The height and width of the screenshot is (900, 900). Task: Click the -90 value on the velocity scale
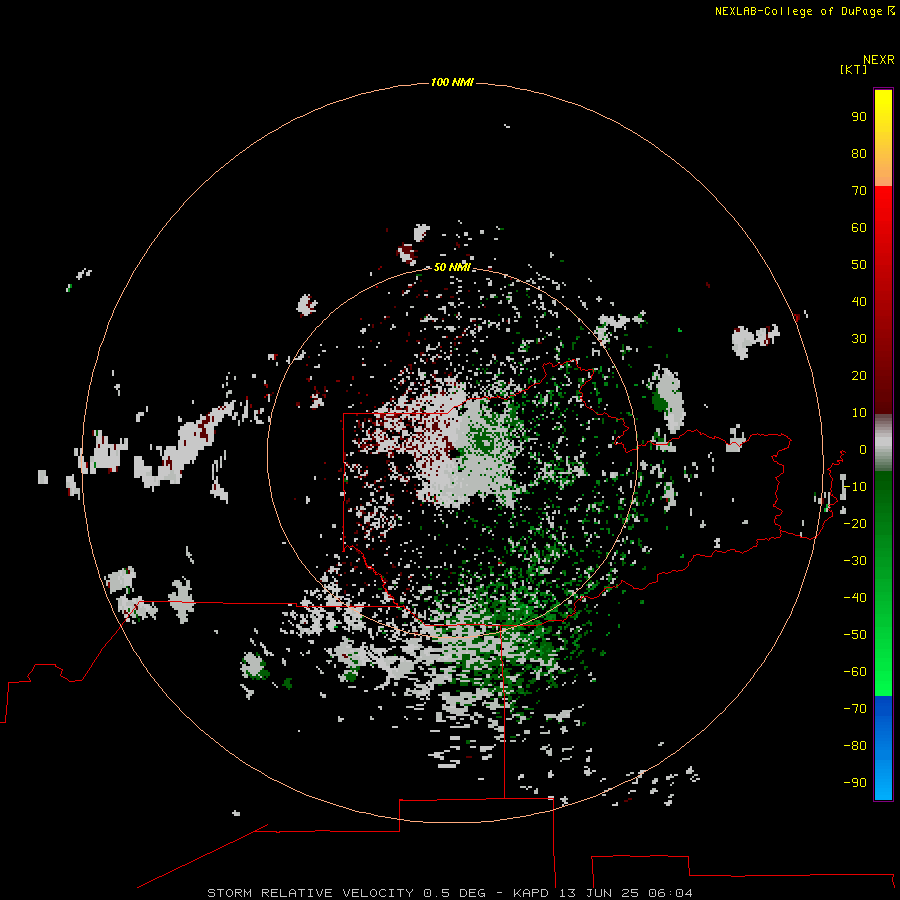pyautogui.click(x=855, y=783)
